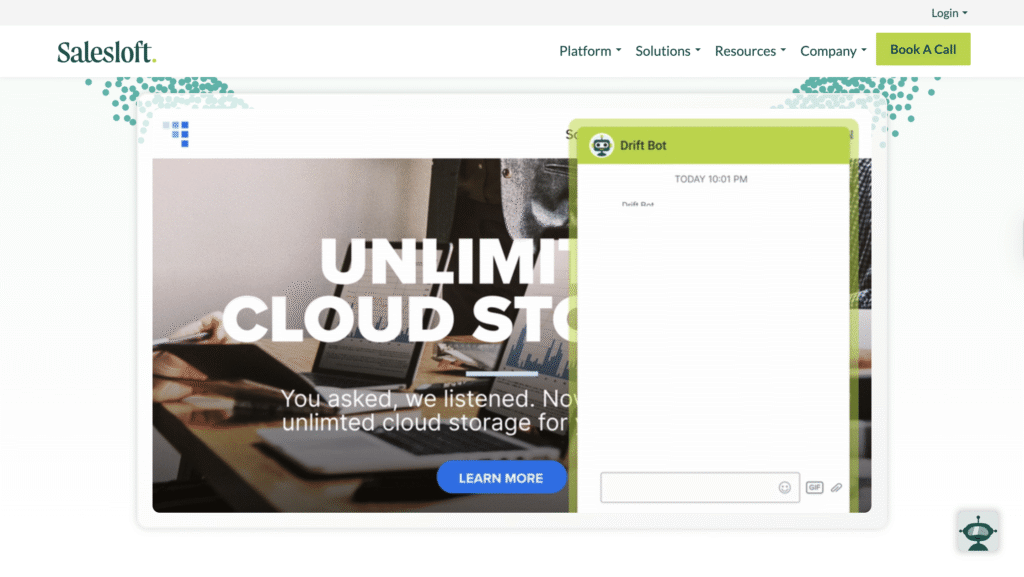Click the attachment paperclip icon
The image size is (1024, 577).
click(x=837, y=488)
